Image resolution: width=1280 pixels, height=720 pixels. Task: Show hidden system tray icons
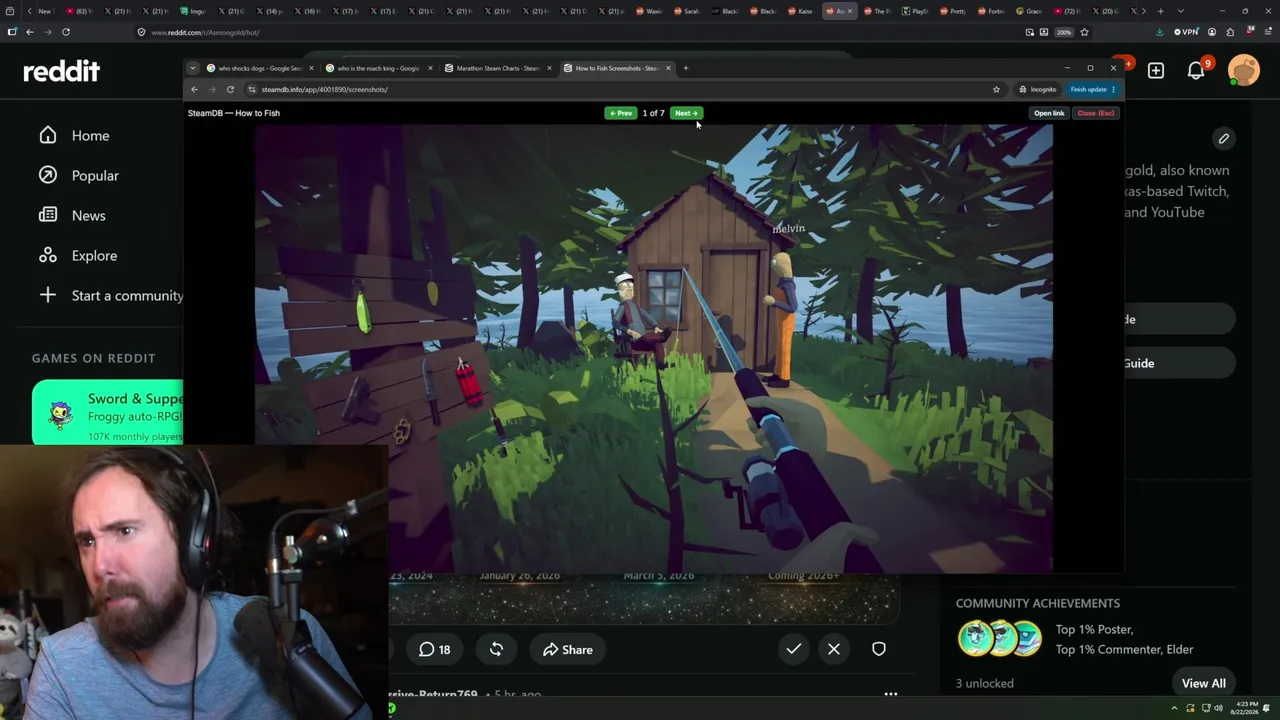1175,709
